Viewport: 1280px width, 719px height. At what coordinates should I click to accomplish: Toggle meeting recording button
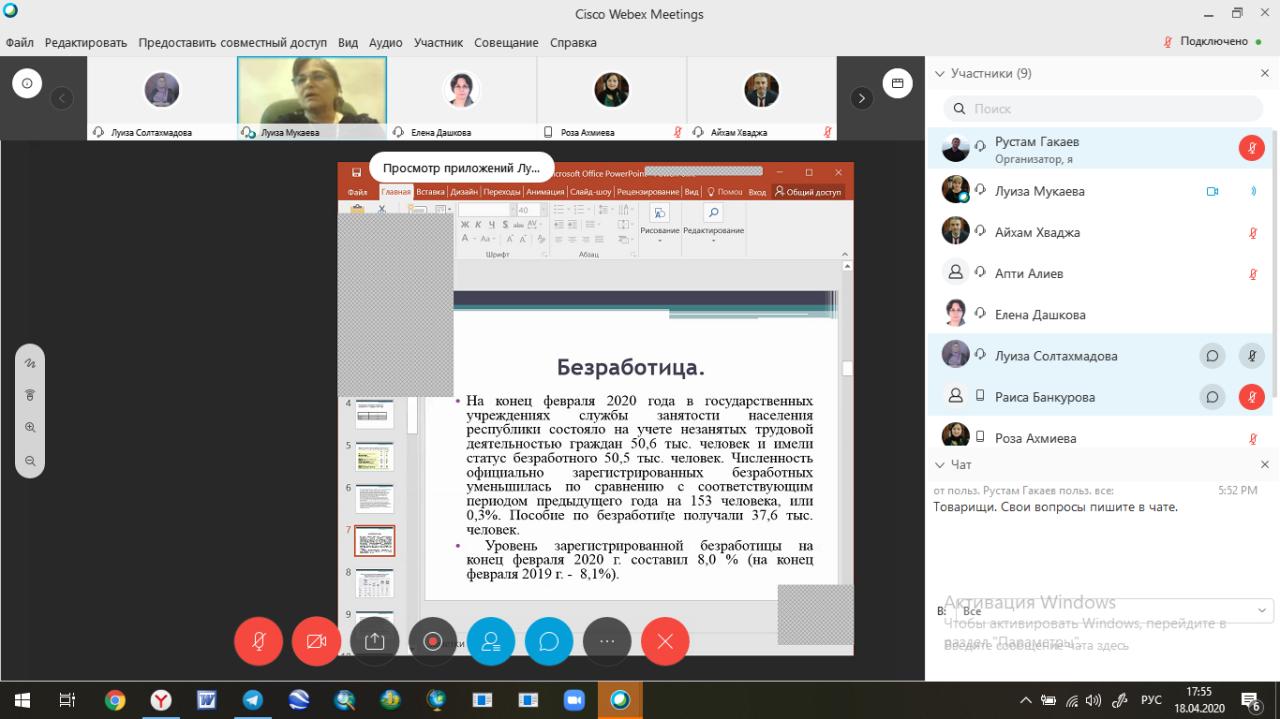pyautogui.click(x=433, y=642)
